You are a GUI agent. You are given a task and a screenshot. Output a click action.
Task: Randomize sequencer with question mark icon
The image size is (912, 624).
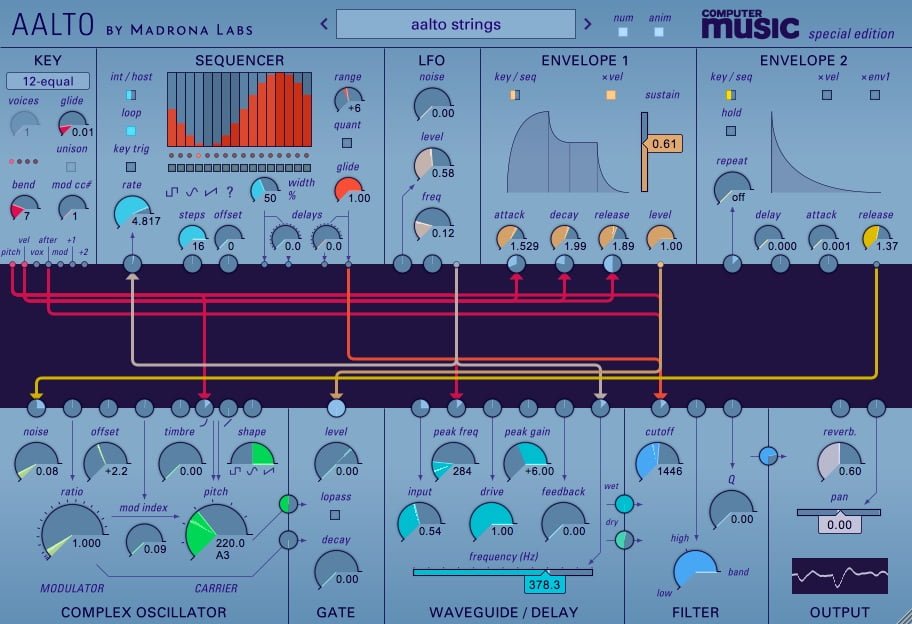coord(230,191)
